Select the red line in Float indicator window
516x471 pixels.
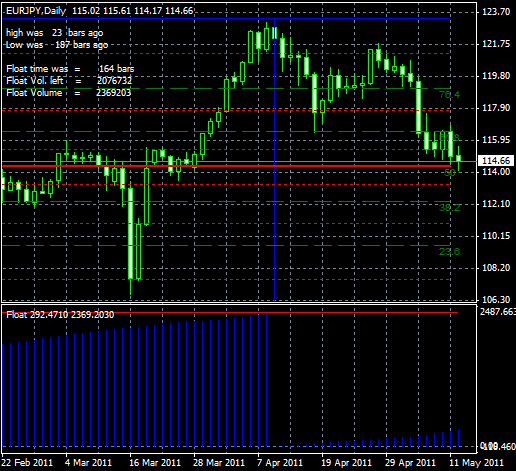pyautogui.click(x=230, y=313)
